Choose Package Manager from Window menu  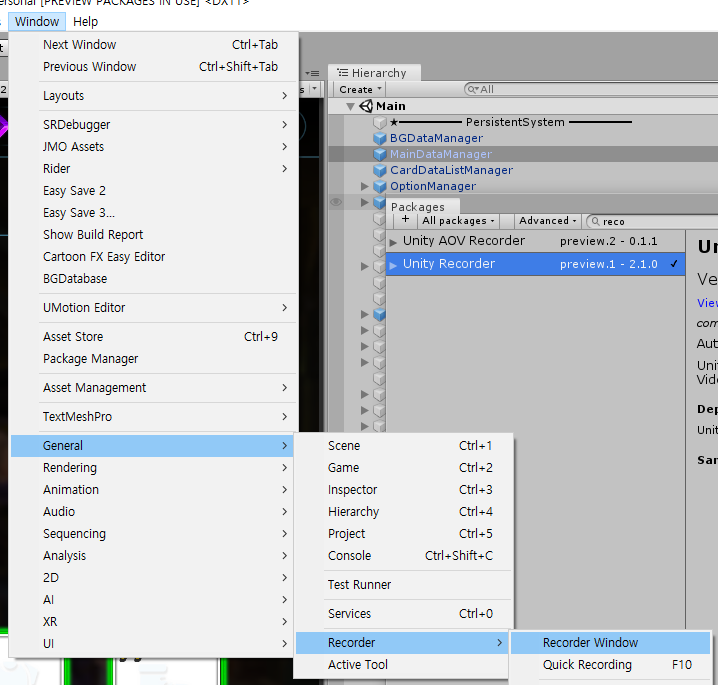(x=153, y=359)
